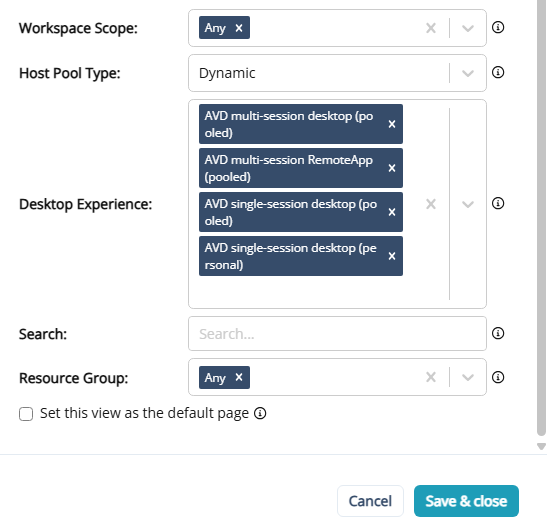View info icon for Desktop Experience
The height and width of the screenshot is (521, 547).
[498, 203]
